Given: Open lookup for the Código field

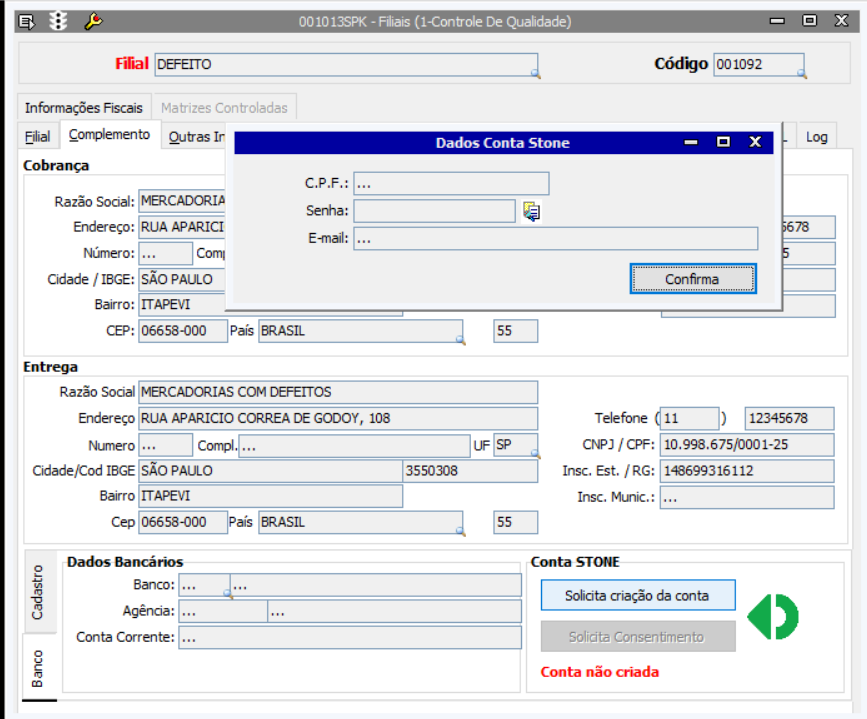Looking at the screenshot, I should (800, 73).
